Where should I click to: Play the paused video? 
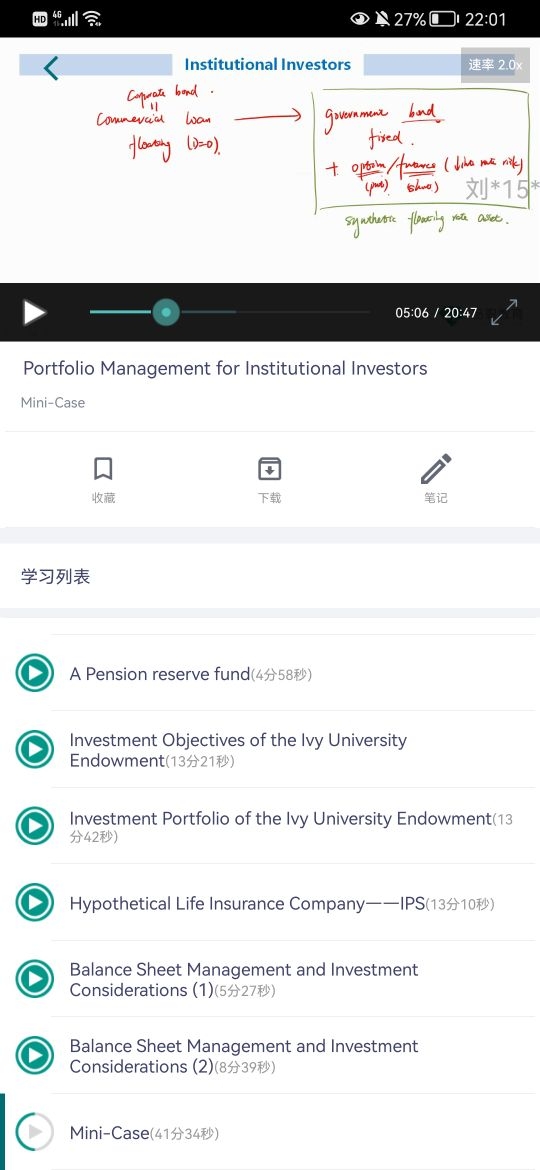click(34, 312)
